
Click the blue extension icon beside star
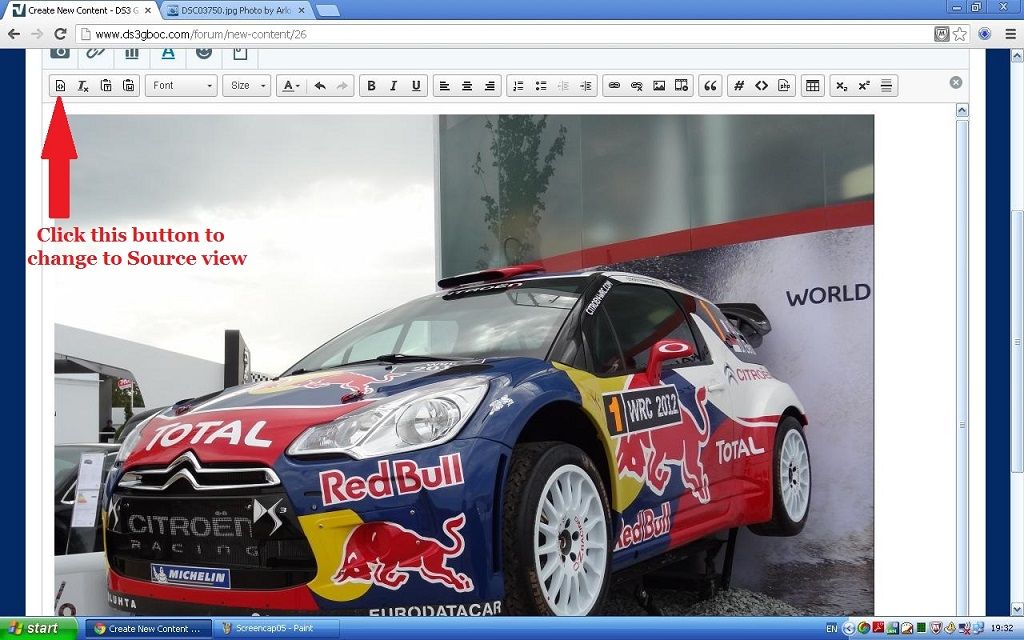[984, 34]
